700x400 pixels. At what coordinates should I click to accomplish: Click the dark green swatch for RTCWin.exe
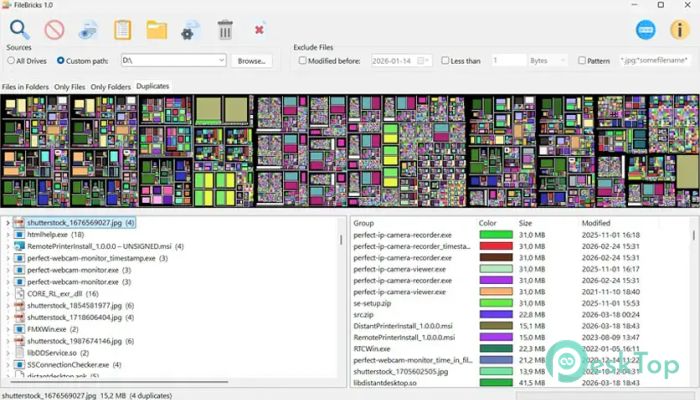[496, 349]
